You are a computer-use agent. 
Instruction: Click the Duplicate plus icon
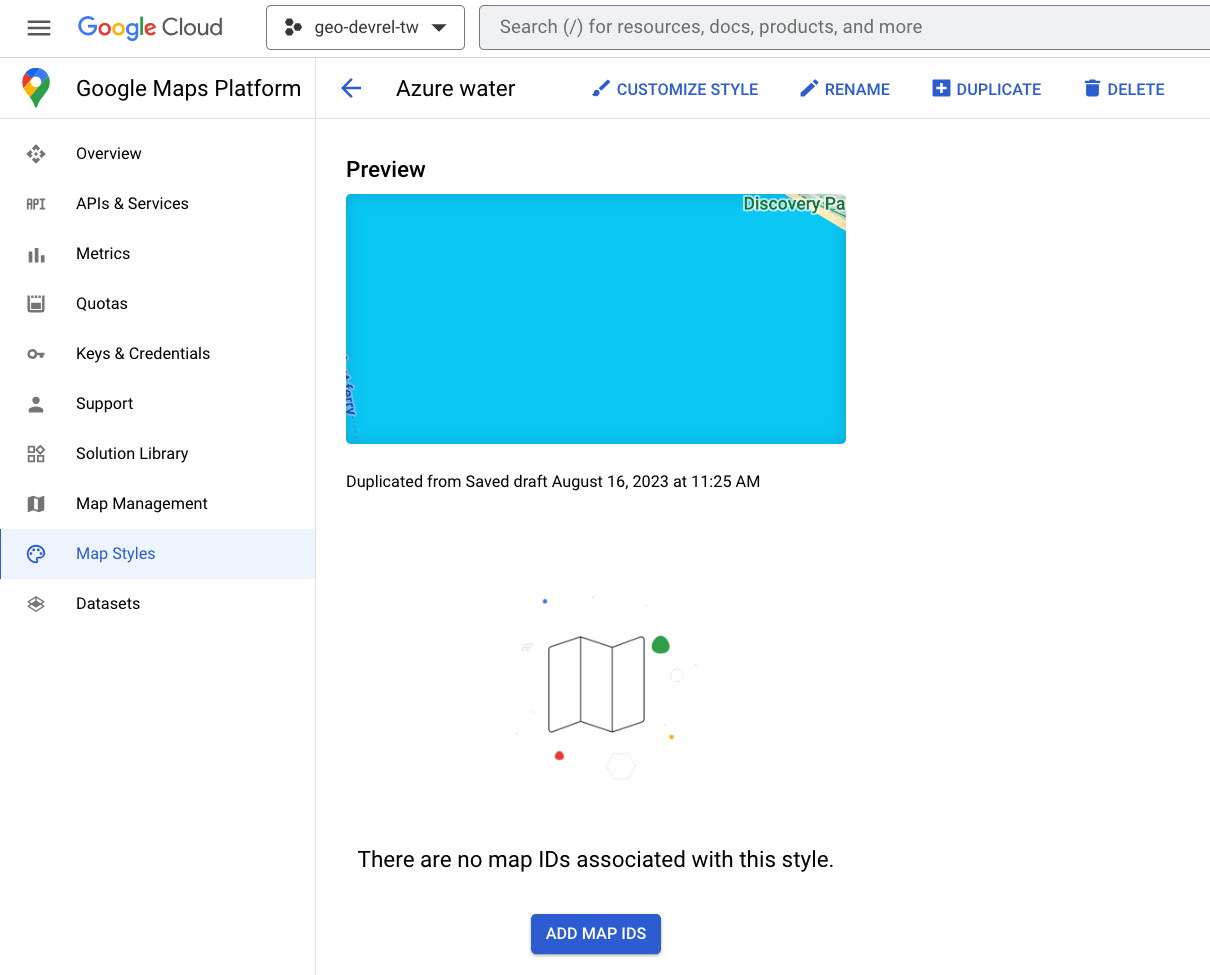click(x=941, y=89)
